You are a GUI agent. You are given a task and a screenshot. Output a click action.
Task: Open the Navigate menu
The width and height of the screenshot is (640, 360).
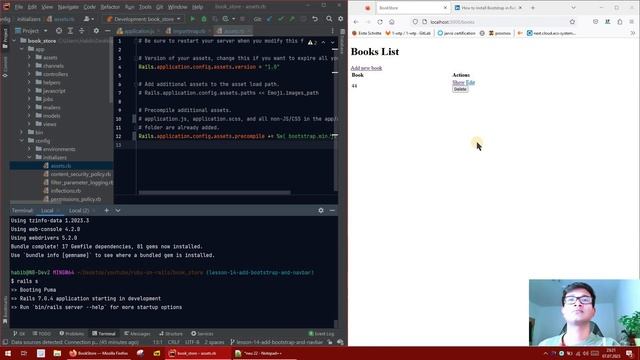tap(68, 7)
